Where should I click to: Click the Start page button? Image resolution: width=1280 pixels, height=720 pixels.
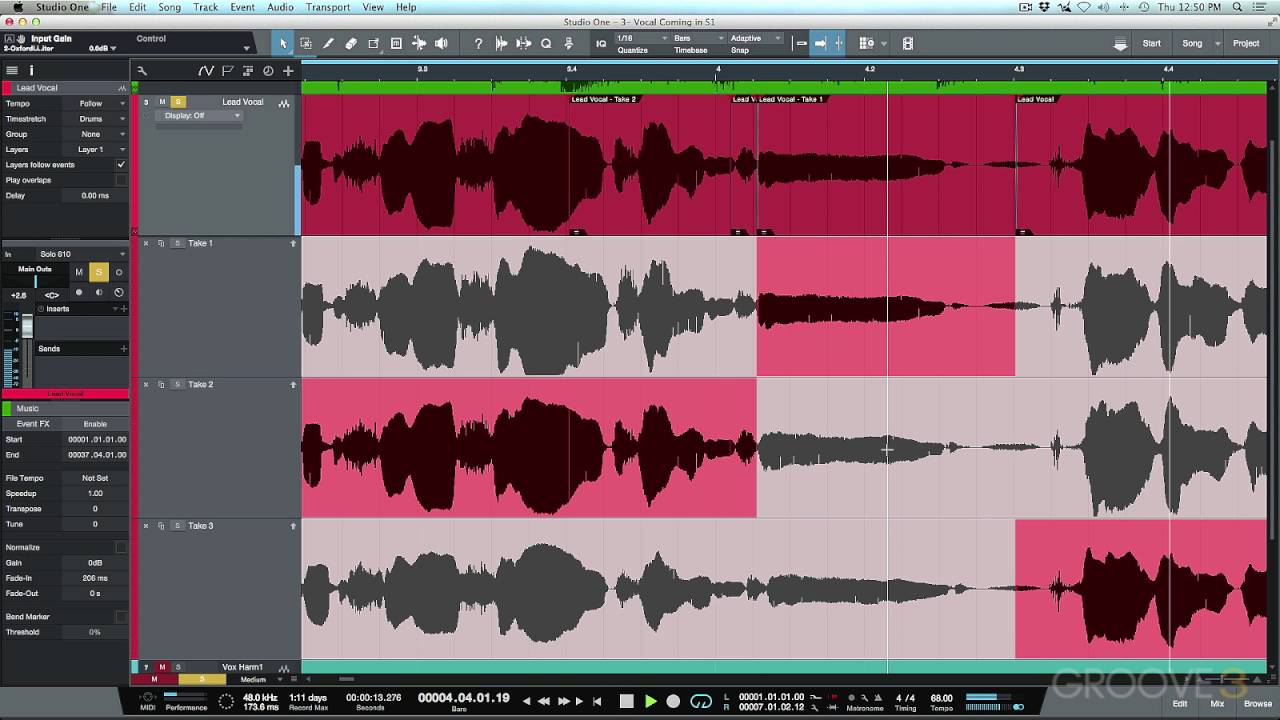(x=1152, y=43)
